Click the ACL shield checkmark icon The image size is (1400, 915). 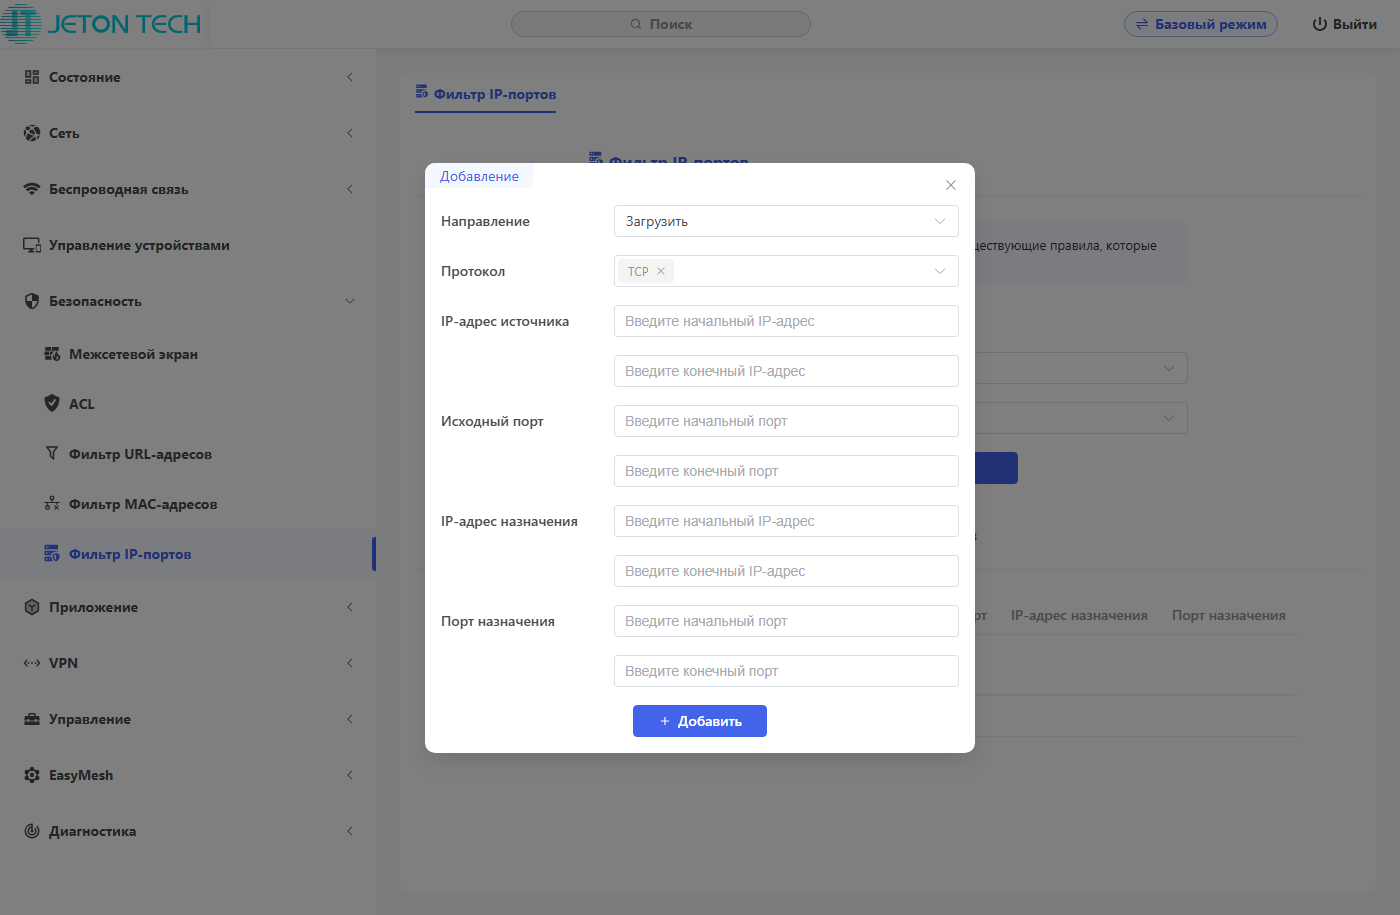52,403
